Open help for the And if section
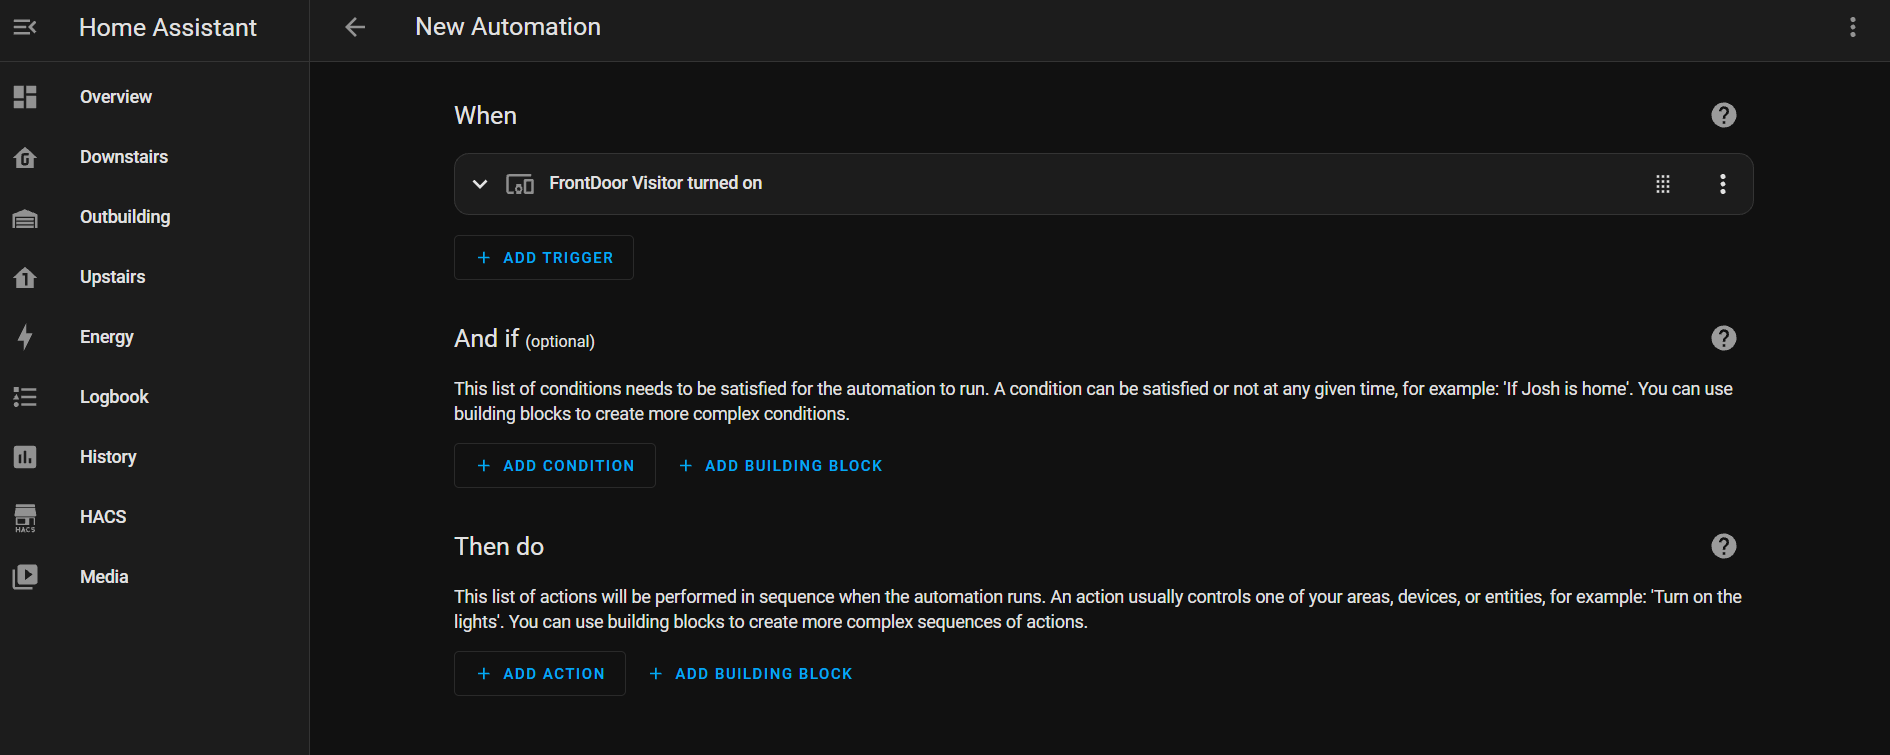Image resolution: width=1890 pixels, height=755 pixels. click(x=1724, y=338)
